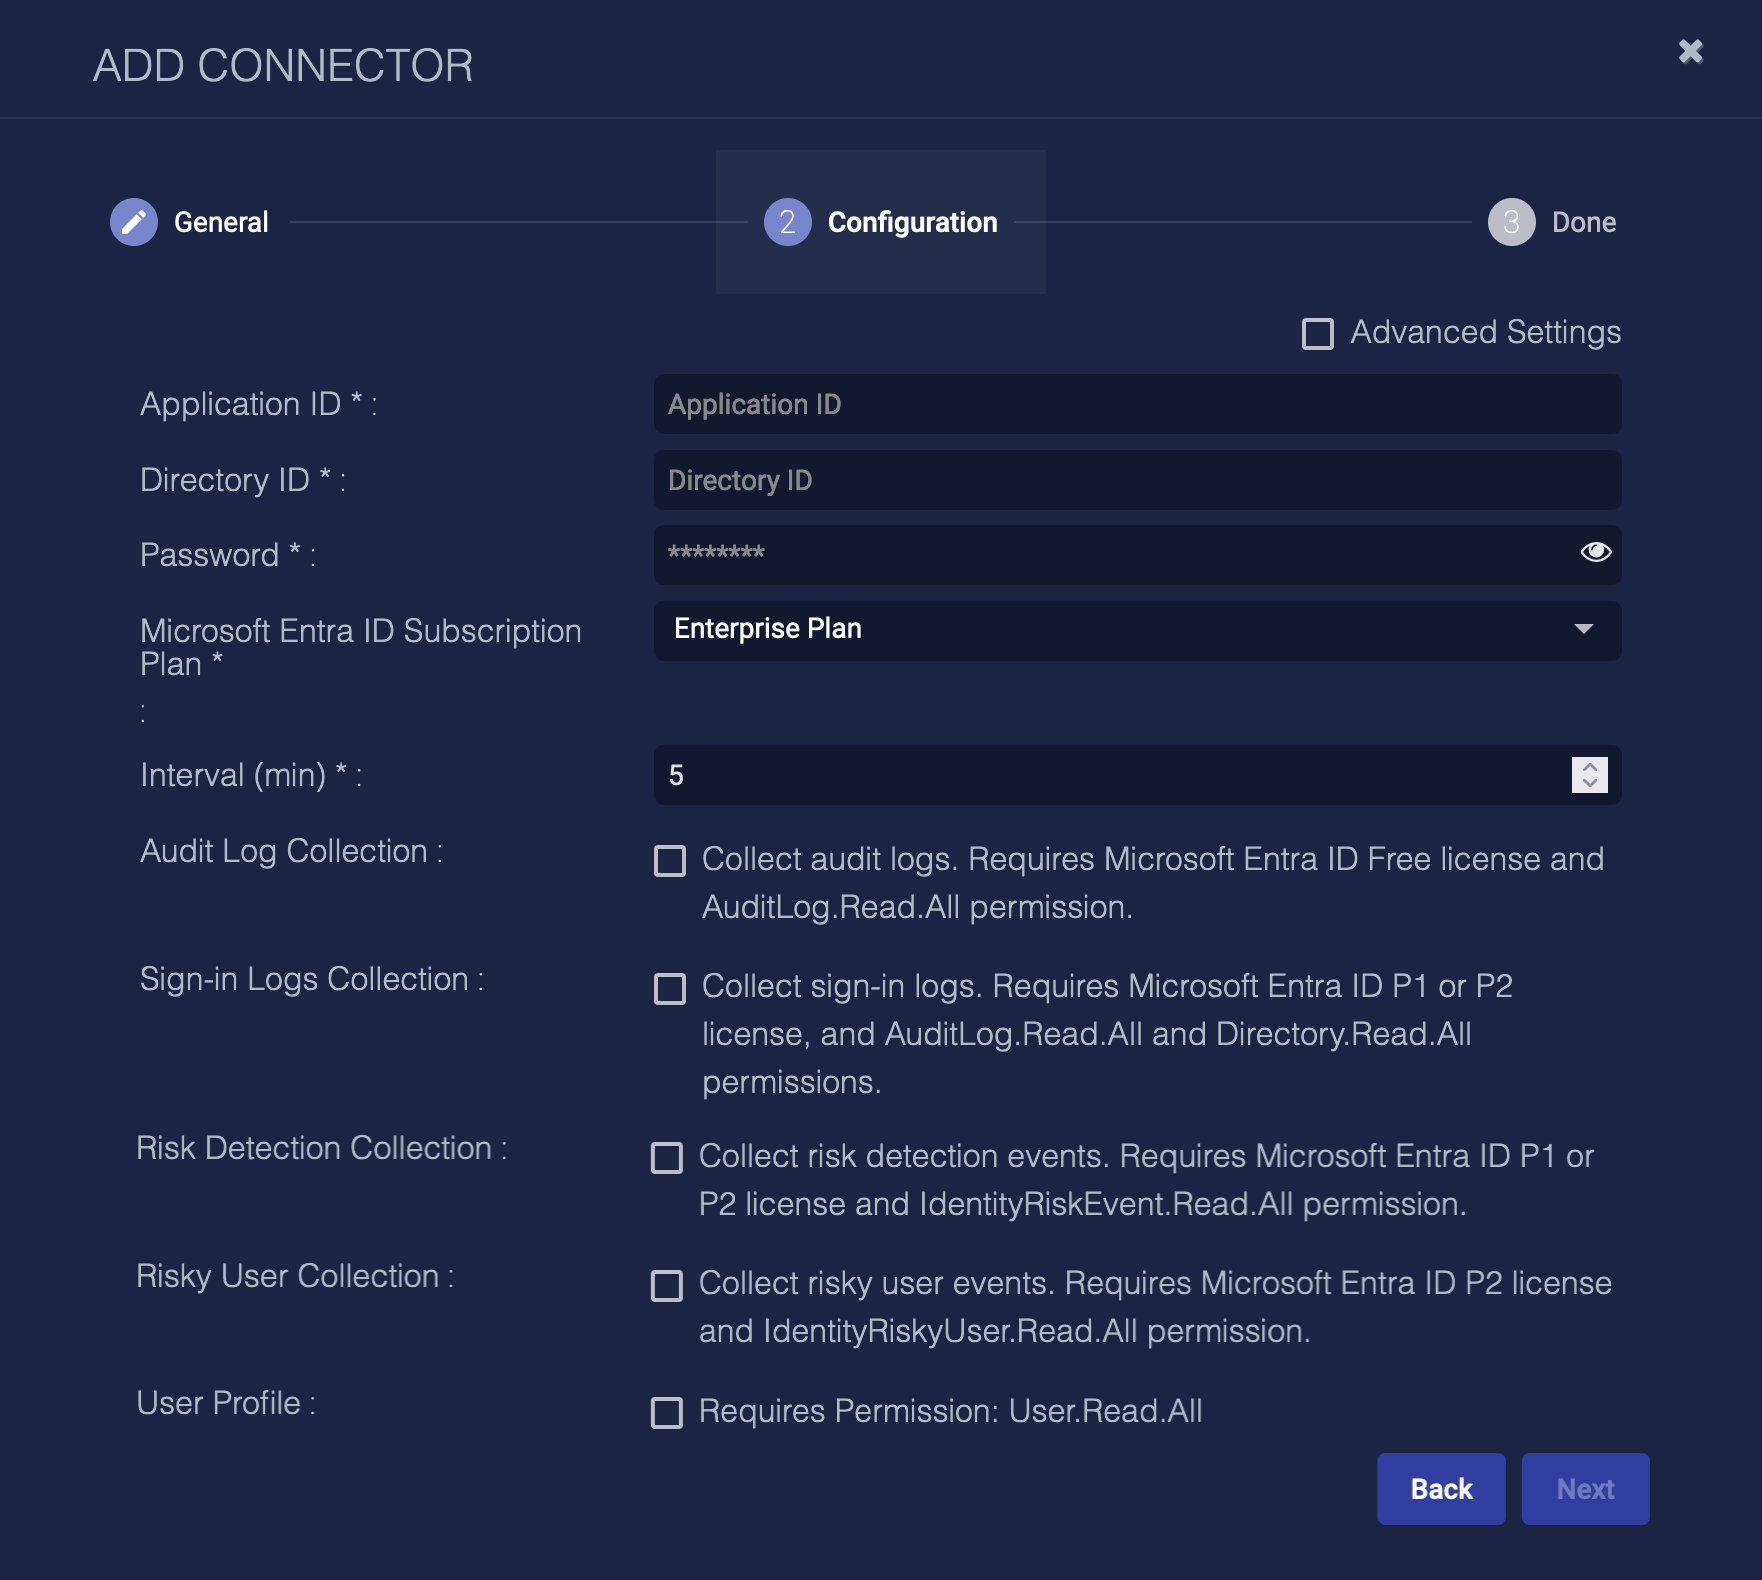Screen dimensions: 1762x1580
Task: Click the step 3 Done circle icon
Action: pyautogui.click(x=1511, y=222)
